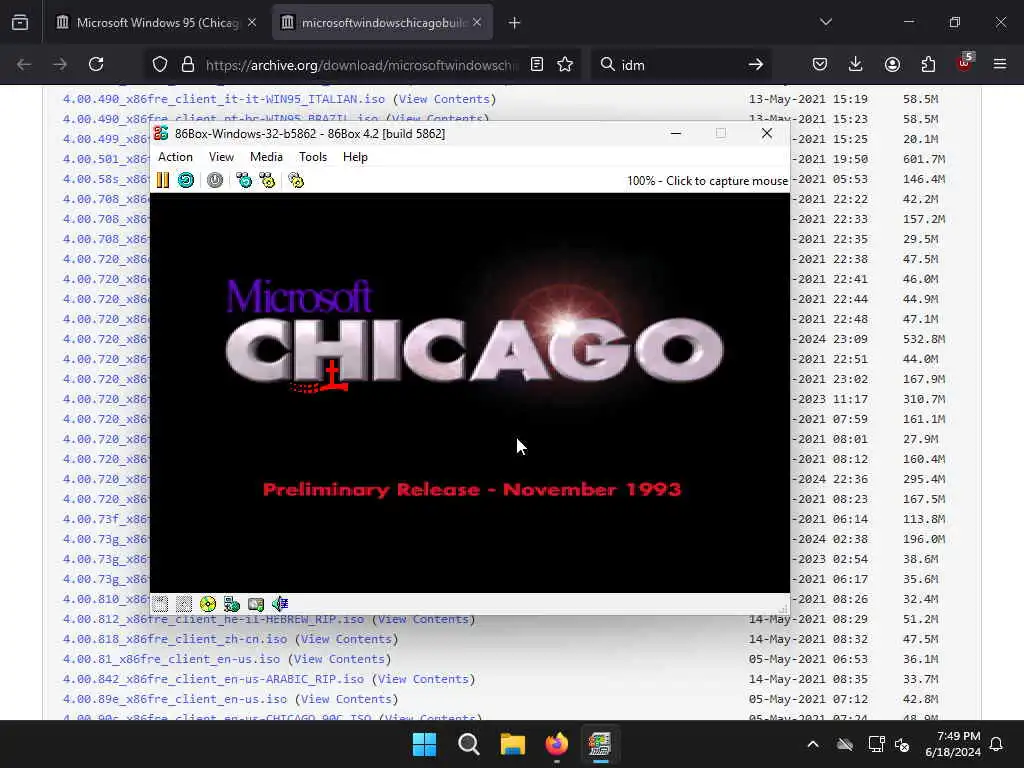Click the search go arrow
The image size is (1024, 768).
click(x=756, y=64)
